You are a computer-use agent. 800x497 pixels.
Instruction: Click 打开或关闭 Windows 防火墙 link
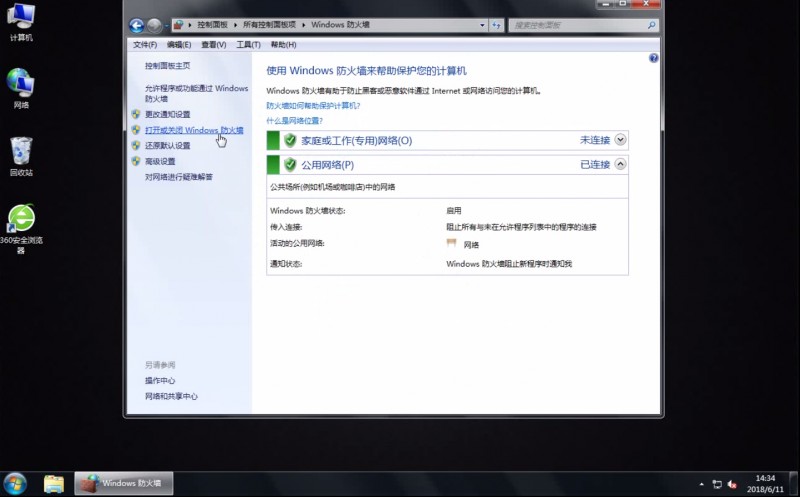(x=194, y=130)
